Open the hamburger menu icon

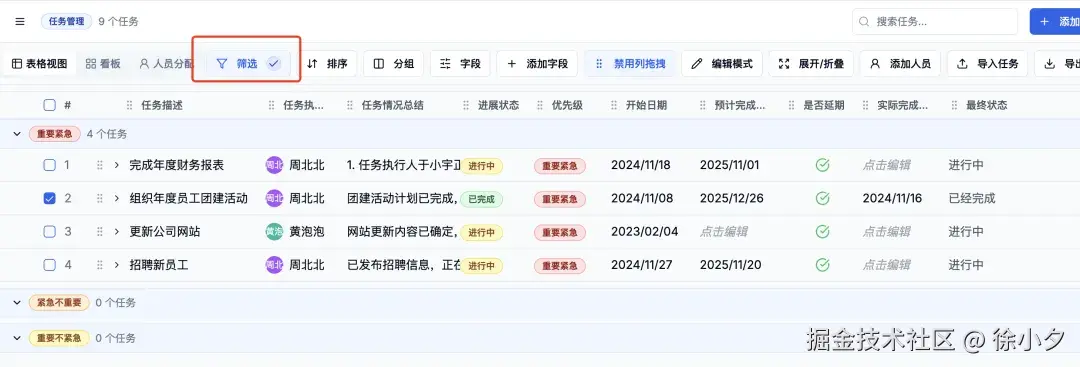[x=20, y=21]
